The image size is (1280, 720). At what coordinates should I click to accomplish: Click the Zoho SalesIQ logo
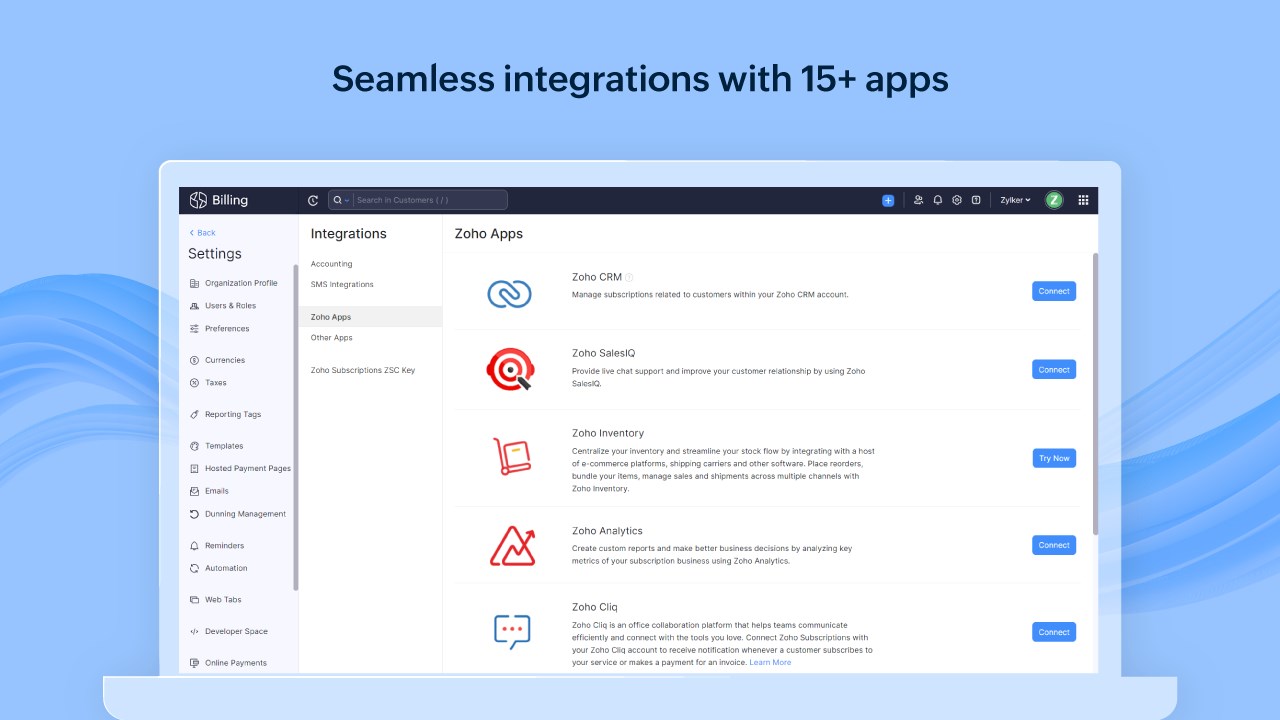(512, 369)
